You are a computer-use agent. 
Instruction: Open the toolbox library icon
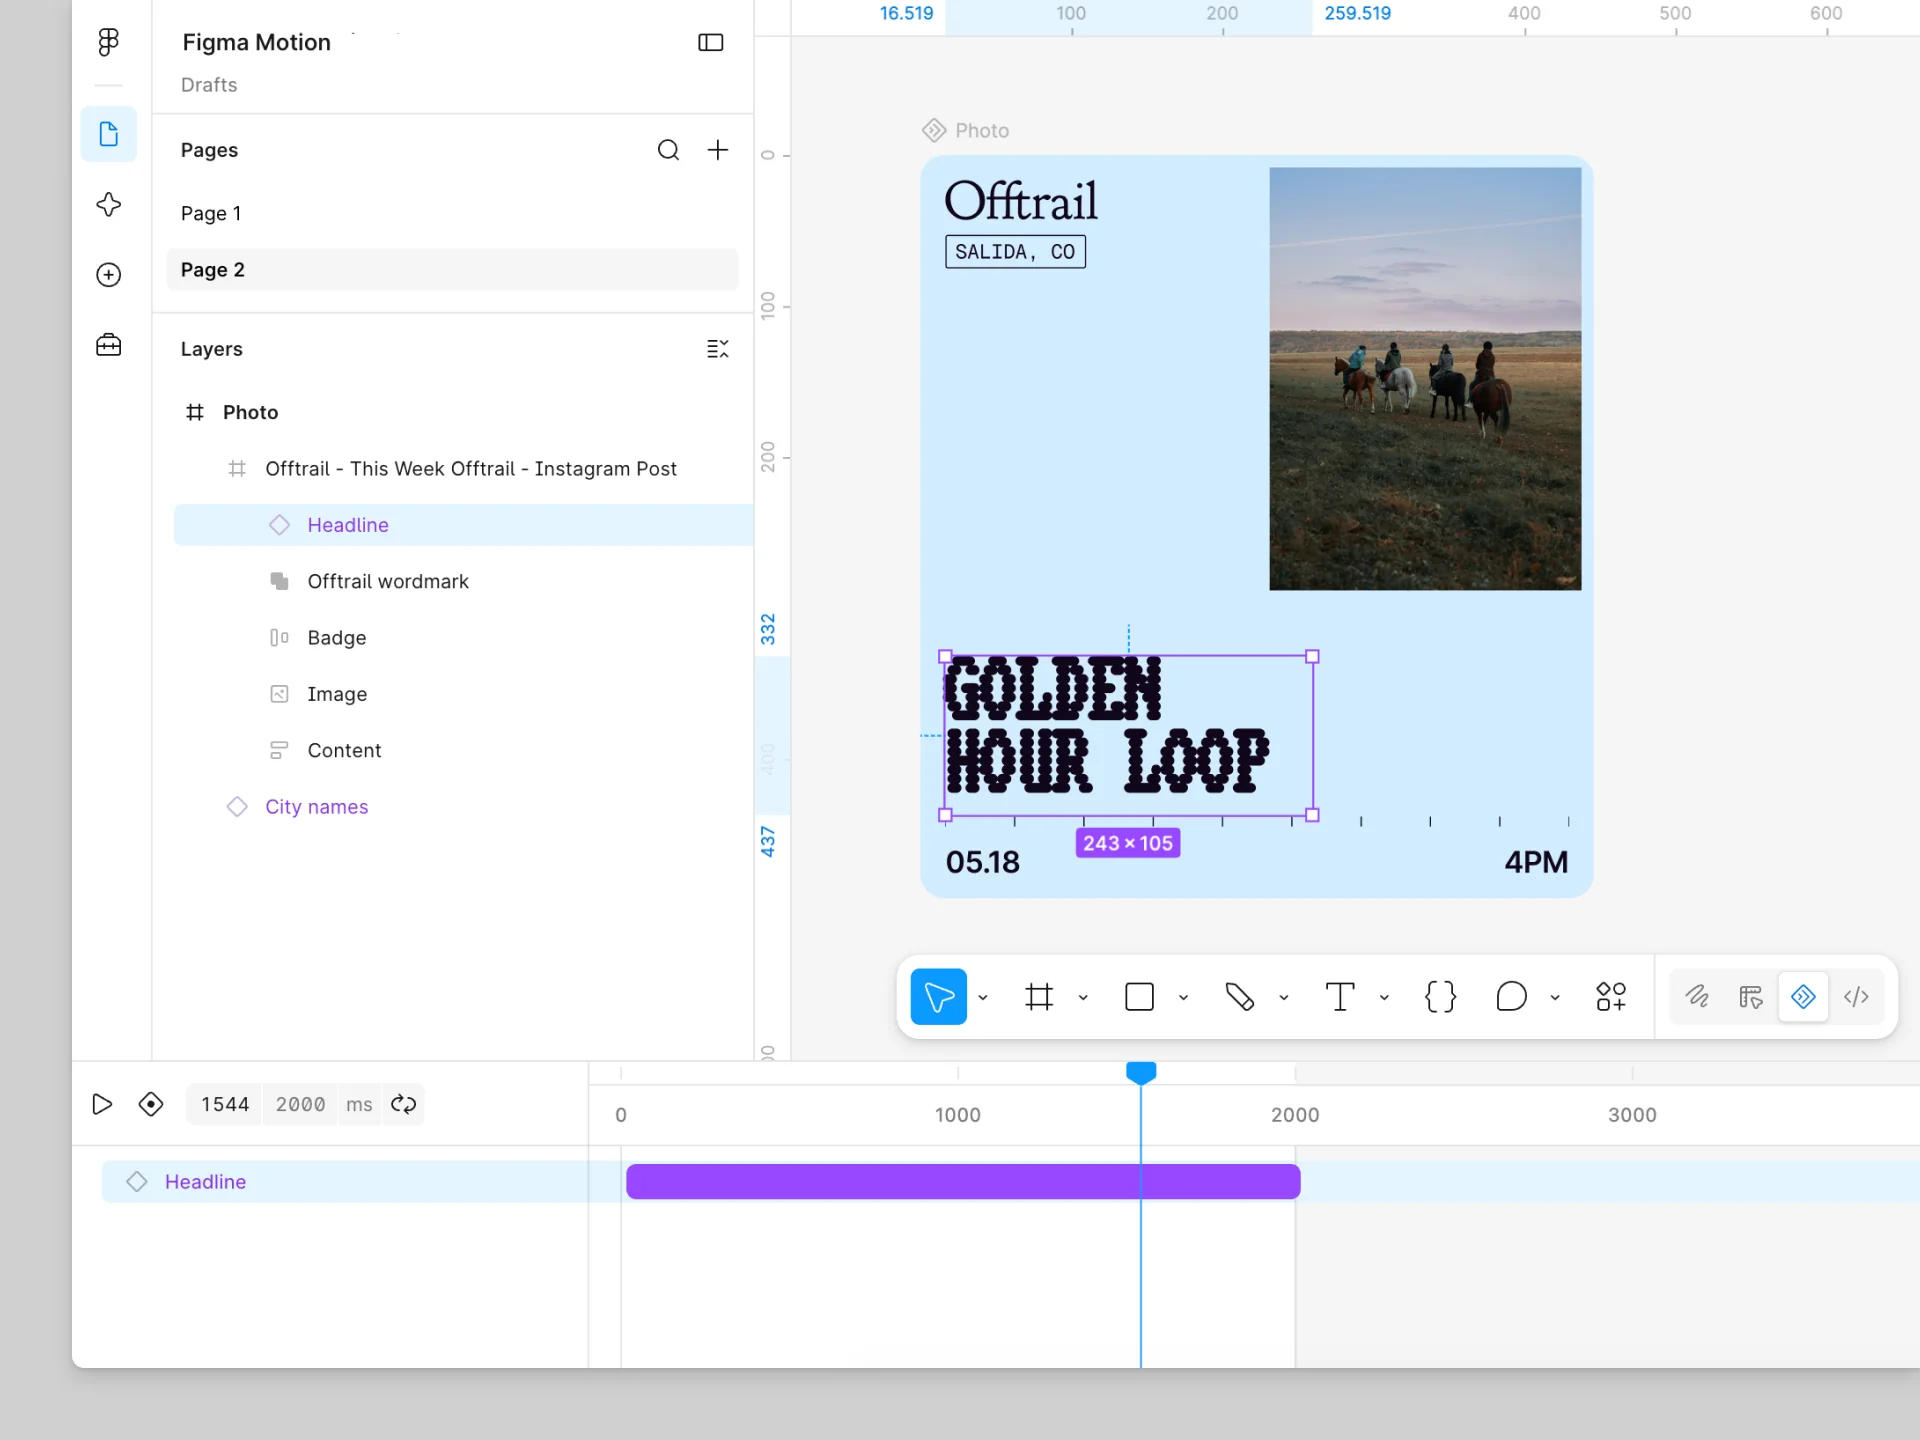(x=108, y=345)
